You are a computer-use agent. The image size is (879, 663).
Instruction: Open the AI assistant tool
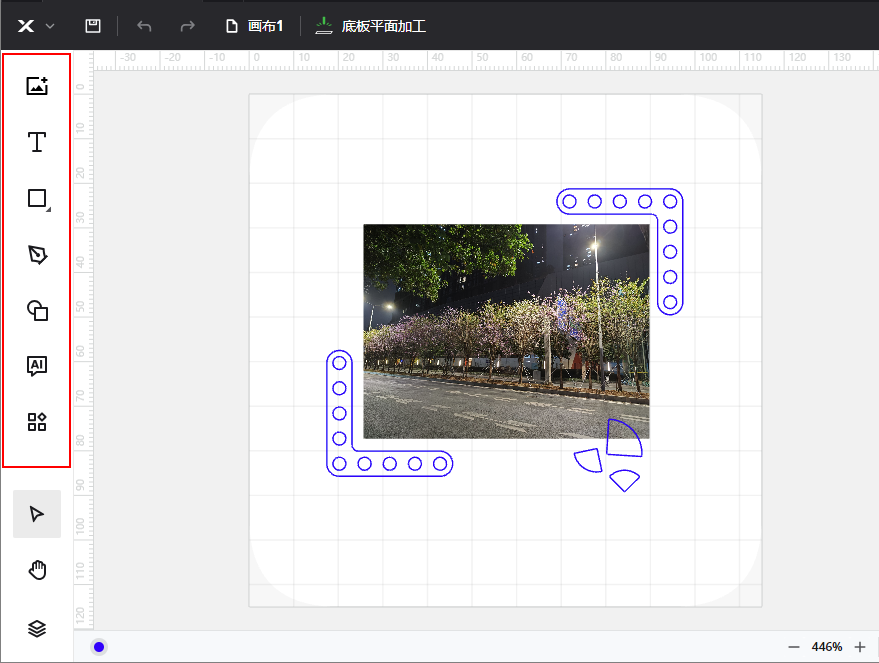coord(37,366)
